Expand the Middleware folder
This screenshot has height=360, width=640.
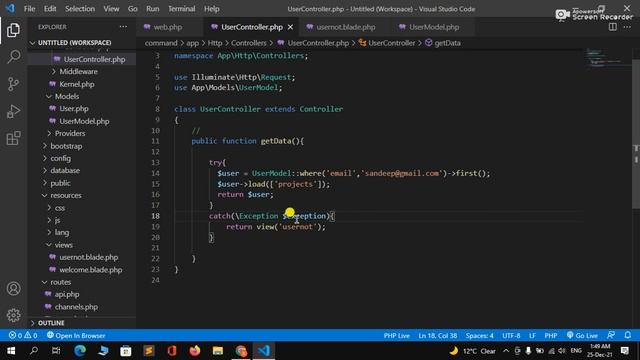(78, 71)
